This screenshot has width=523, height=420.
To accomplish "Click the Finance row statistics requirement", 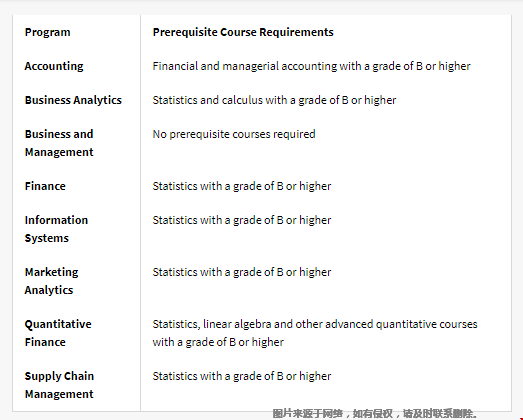I will (242, 186).
